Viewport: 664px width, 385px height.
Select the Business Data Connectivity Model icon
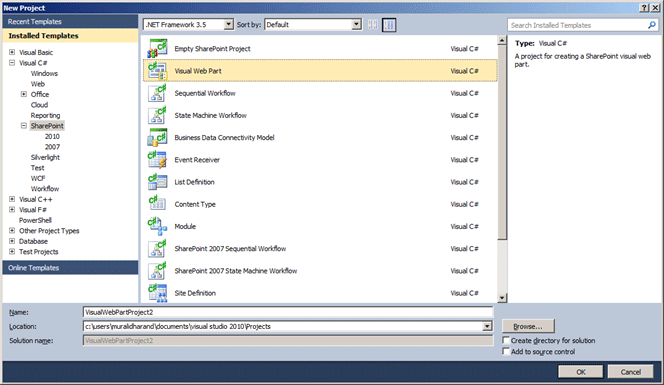[x=157, y=138]
